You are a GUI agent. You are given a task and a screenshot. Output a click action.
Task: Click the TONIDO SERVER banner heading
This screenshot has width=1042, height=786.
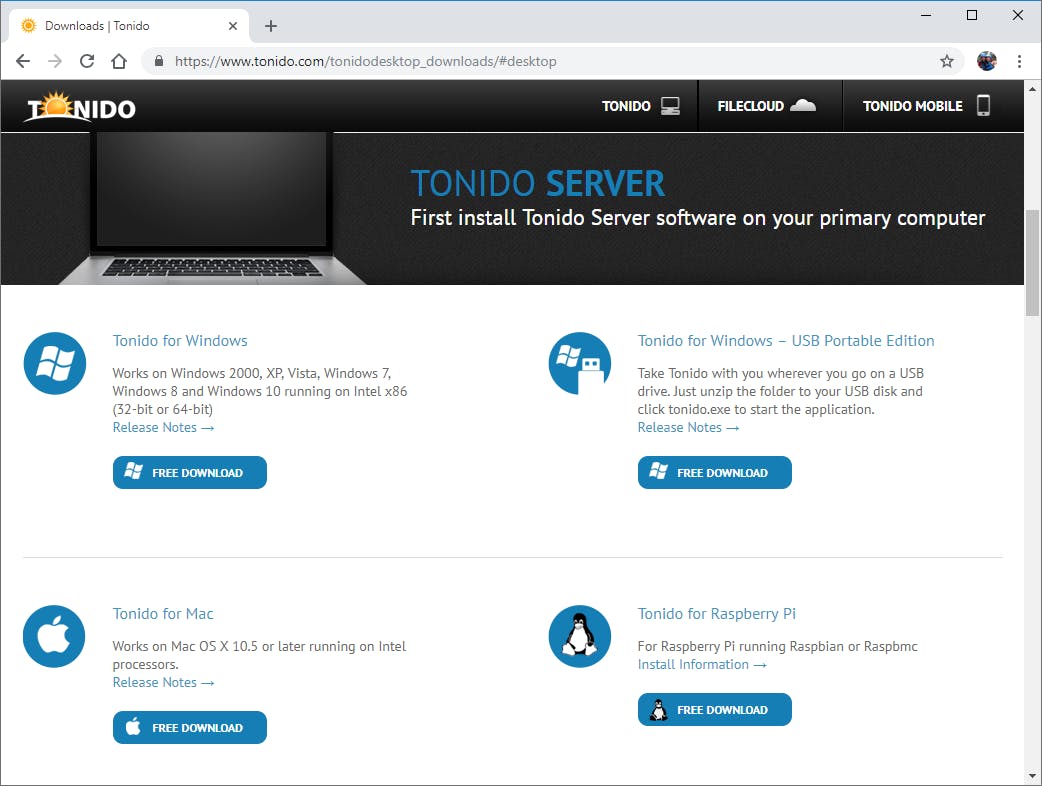tap(538, 183)
